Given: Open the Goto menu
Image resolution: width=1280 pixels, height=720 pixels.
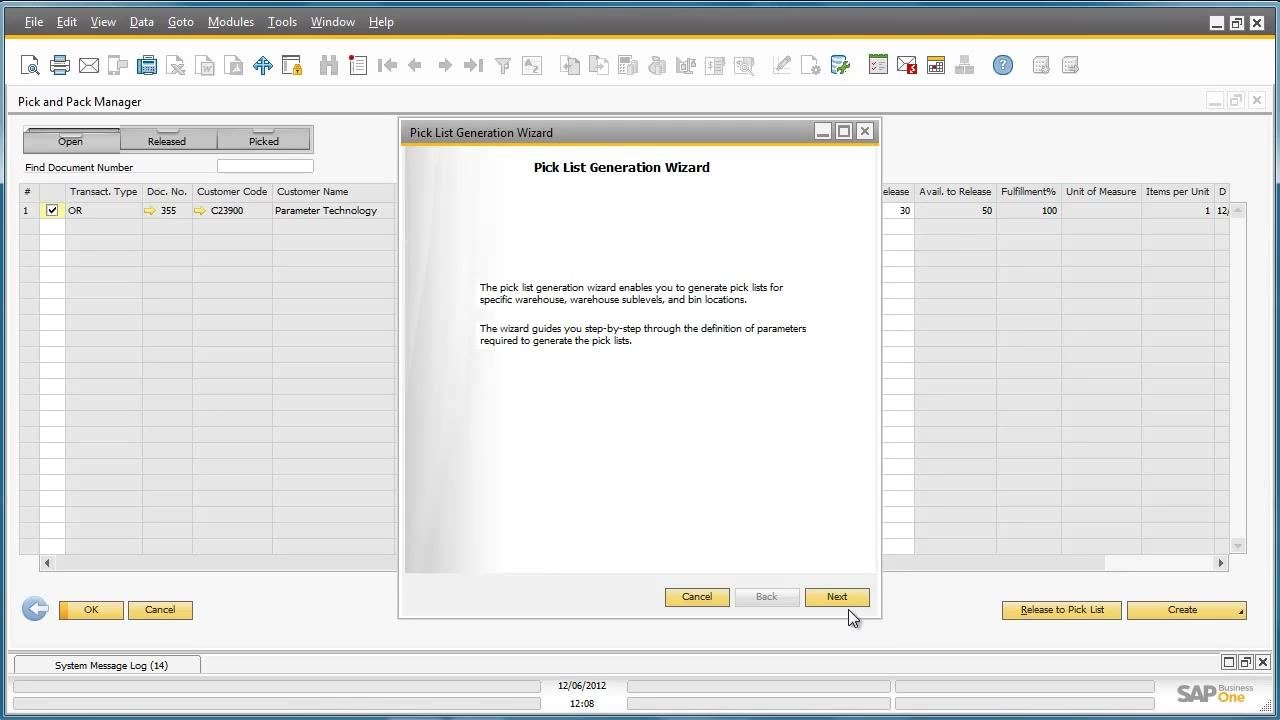Looking at the screenshot, I should click(x=181, y=22).
